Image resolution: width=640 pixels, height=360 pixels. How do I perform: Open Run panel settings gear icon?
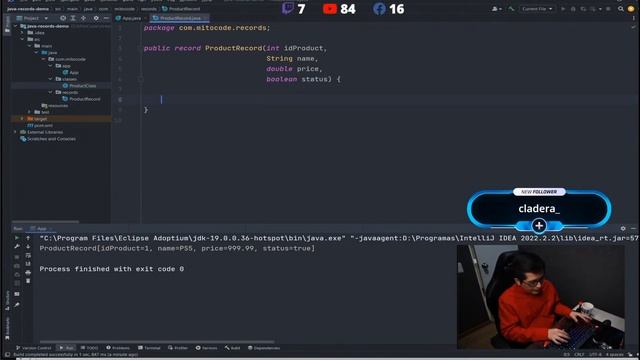tap(623, 229)
